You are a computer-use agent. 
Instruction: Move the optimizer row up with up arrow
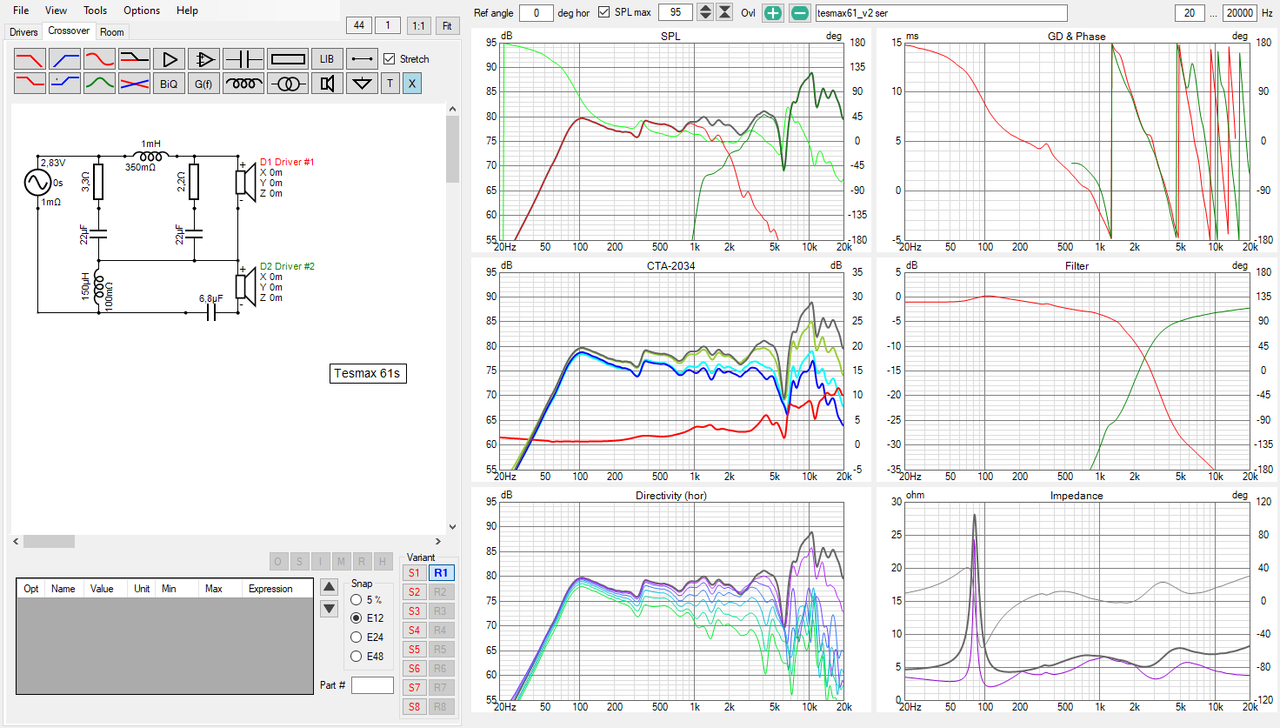[329, 587]
